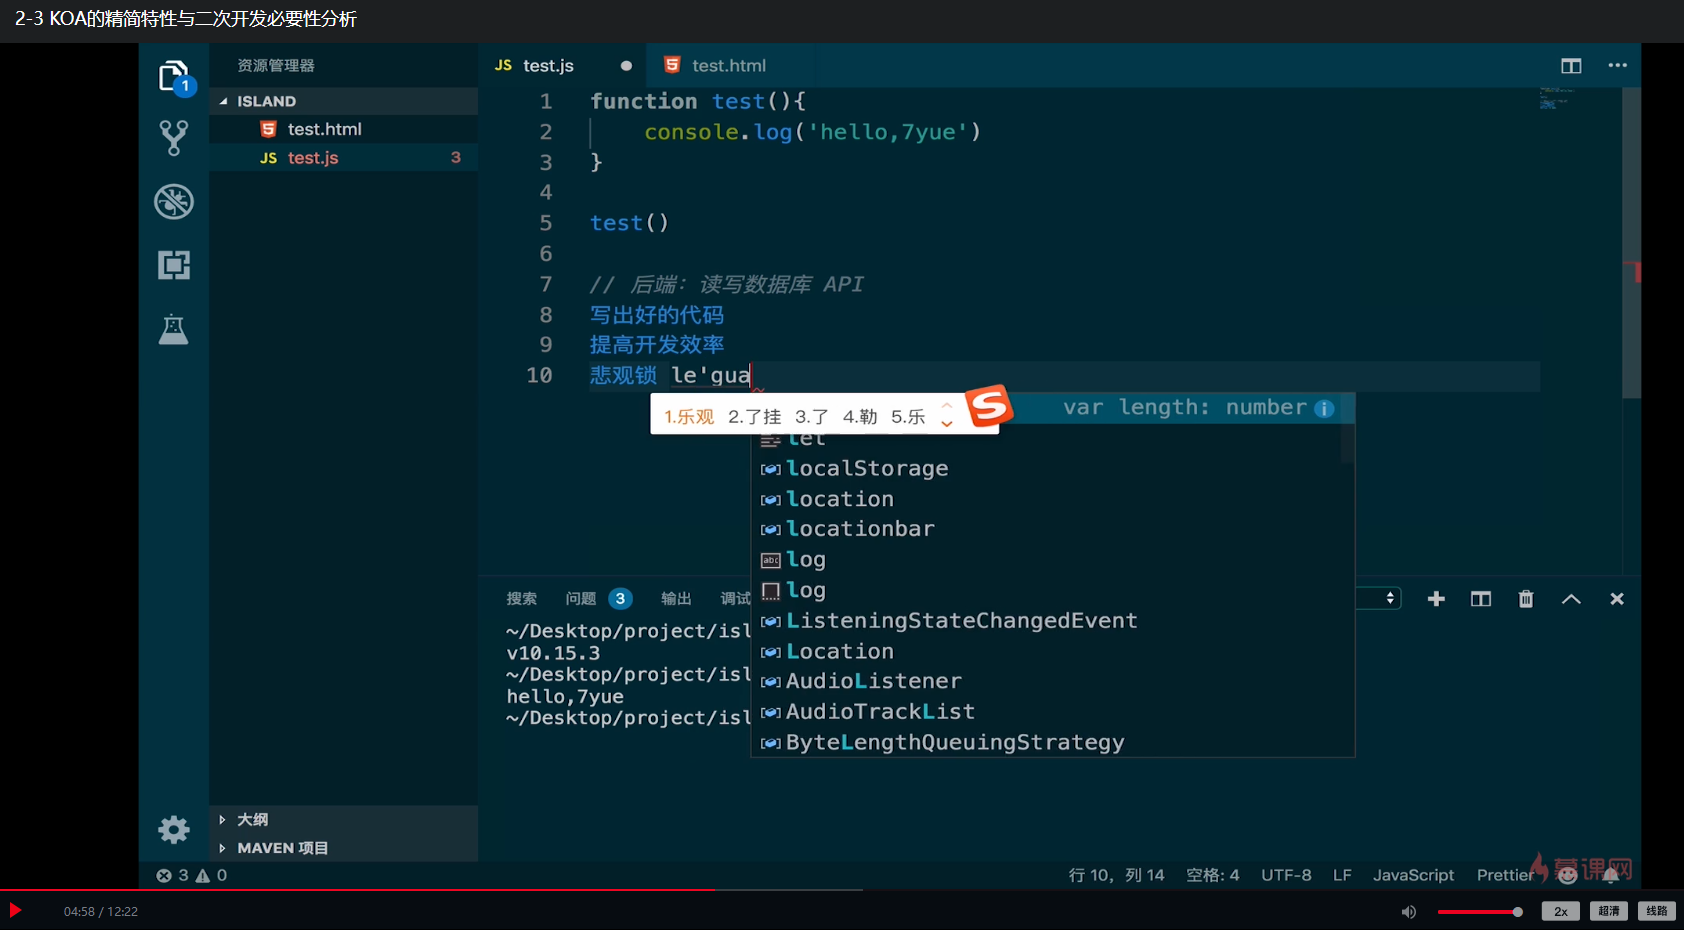1684x930 pixels.
Task: Go to next IME candidate page arrow
Action: point(947,424)
